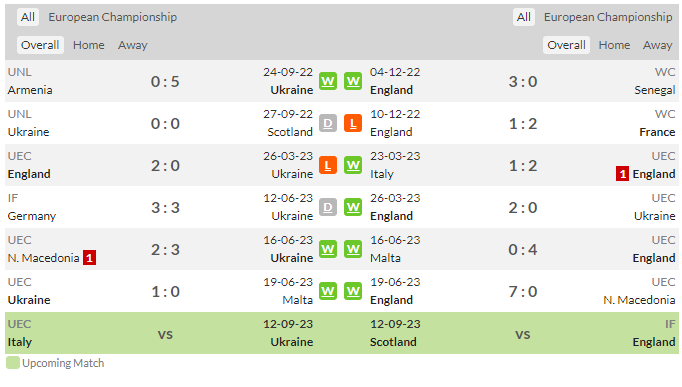Image resolution: width=682 pixels, height=387 pixels.
Task: Click the grey D badge for Germany–Ukraine
Action: (328, 207)
